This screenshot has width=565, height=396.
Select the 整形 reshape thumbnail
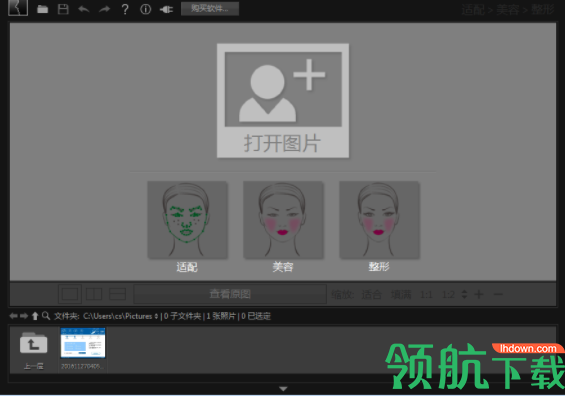click(x=379, y=219)
